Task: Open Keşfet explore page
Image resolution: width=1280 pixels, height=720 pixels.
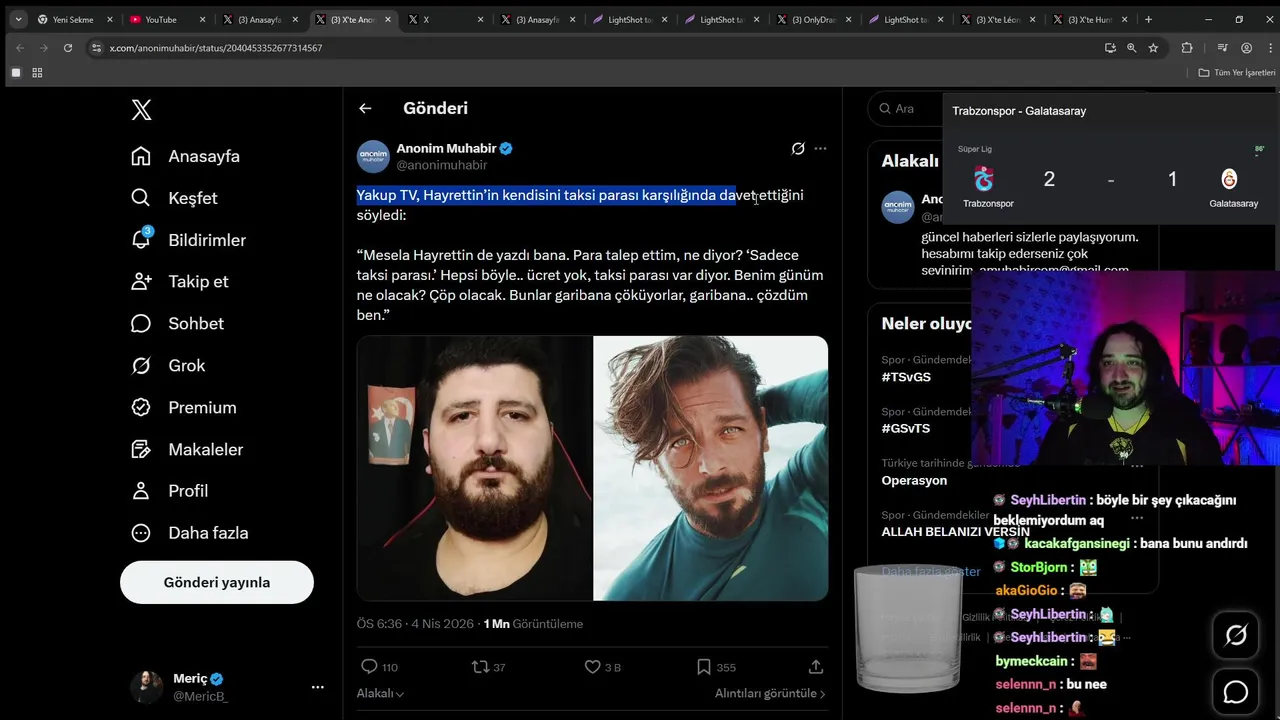Action: click(175, 198)
